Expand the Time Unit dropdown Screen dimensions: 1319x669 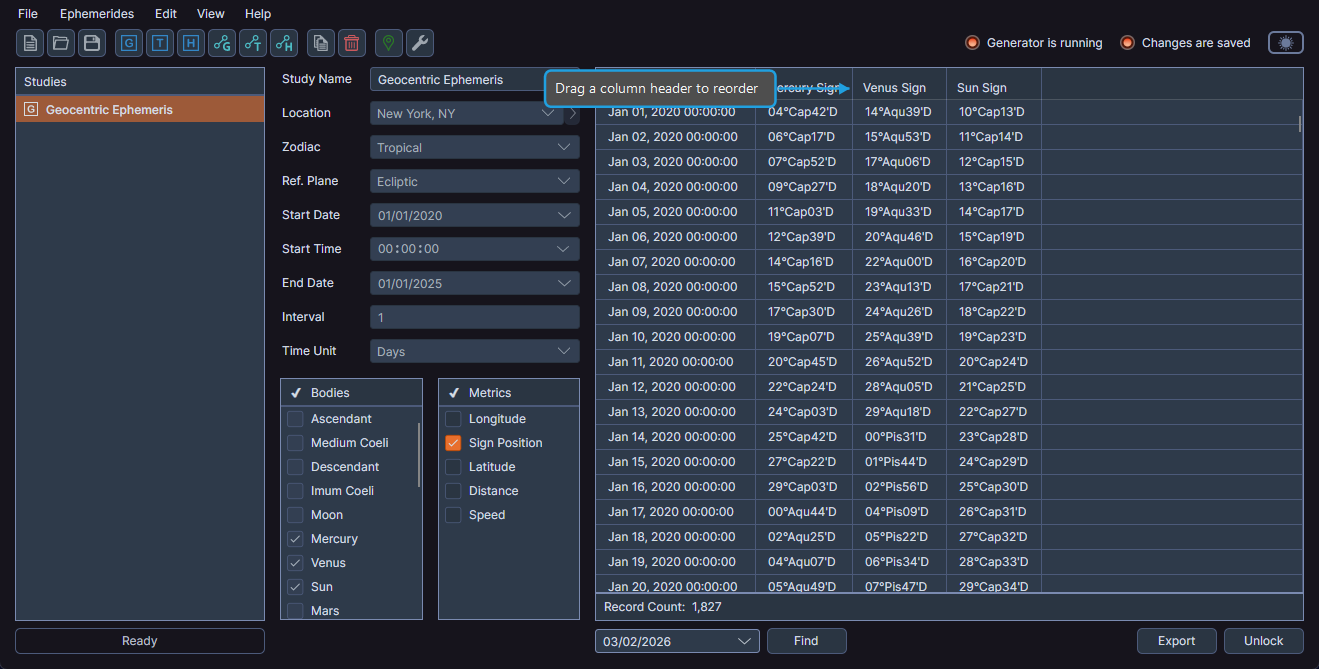[474, 350]
